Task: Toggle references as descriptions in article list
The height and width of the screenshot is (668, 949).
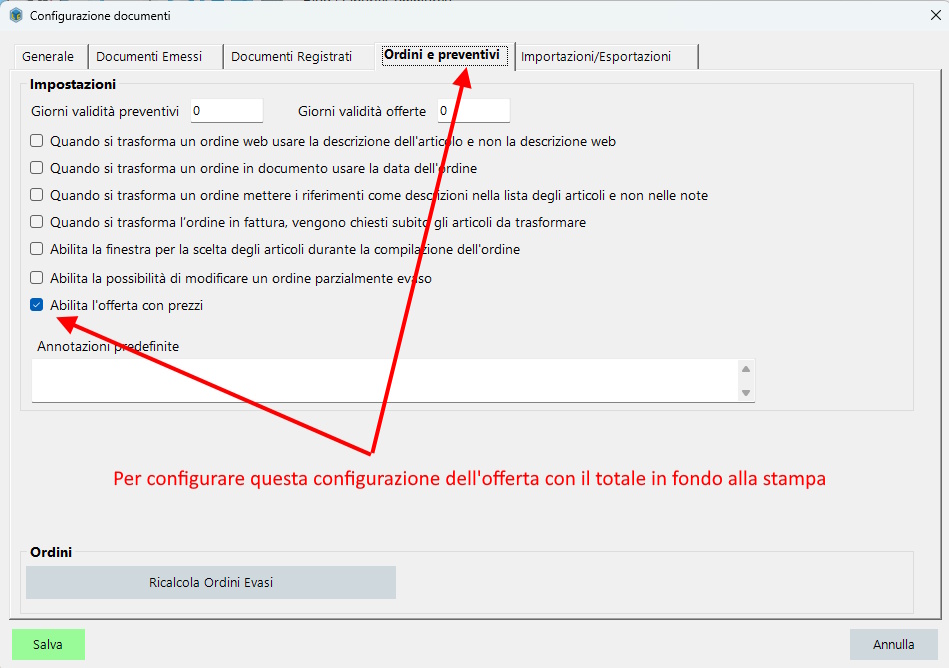Action: coord(37,195)
